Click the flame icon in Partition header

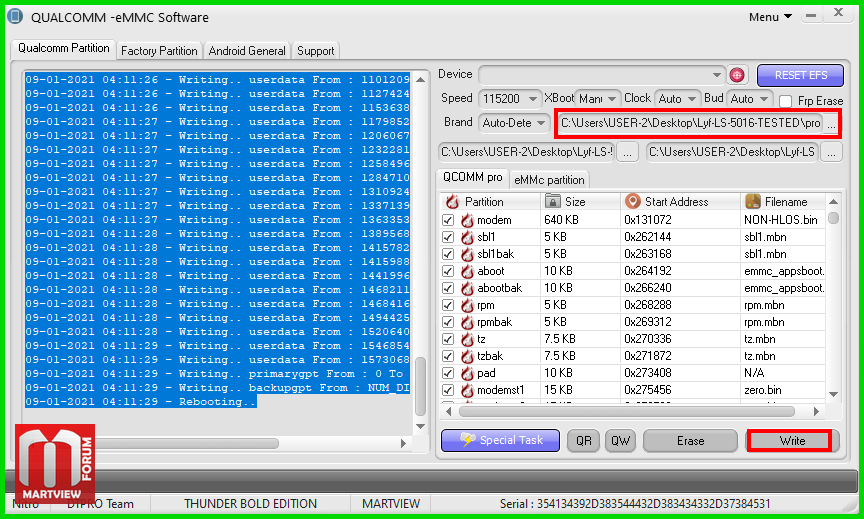452,202
